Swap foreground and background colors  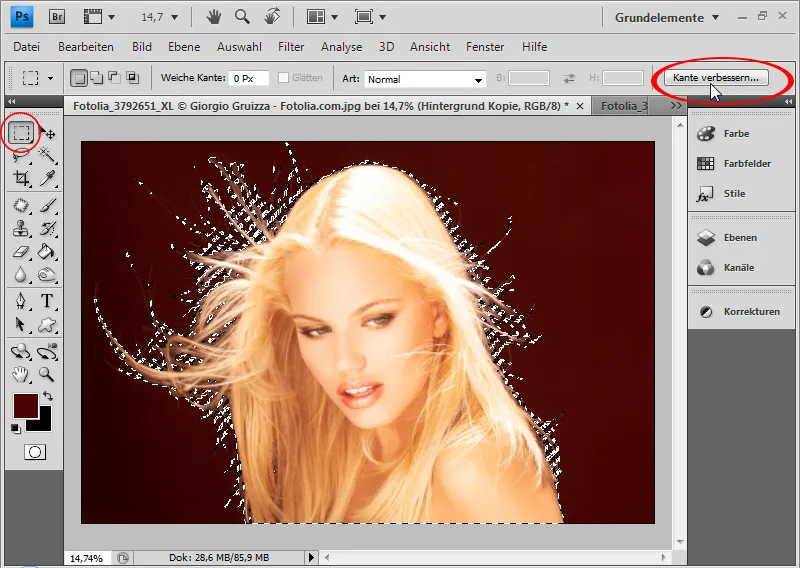[48, 396]
